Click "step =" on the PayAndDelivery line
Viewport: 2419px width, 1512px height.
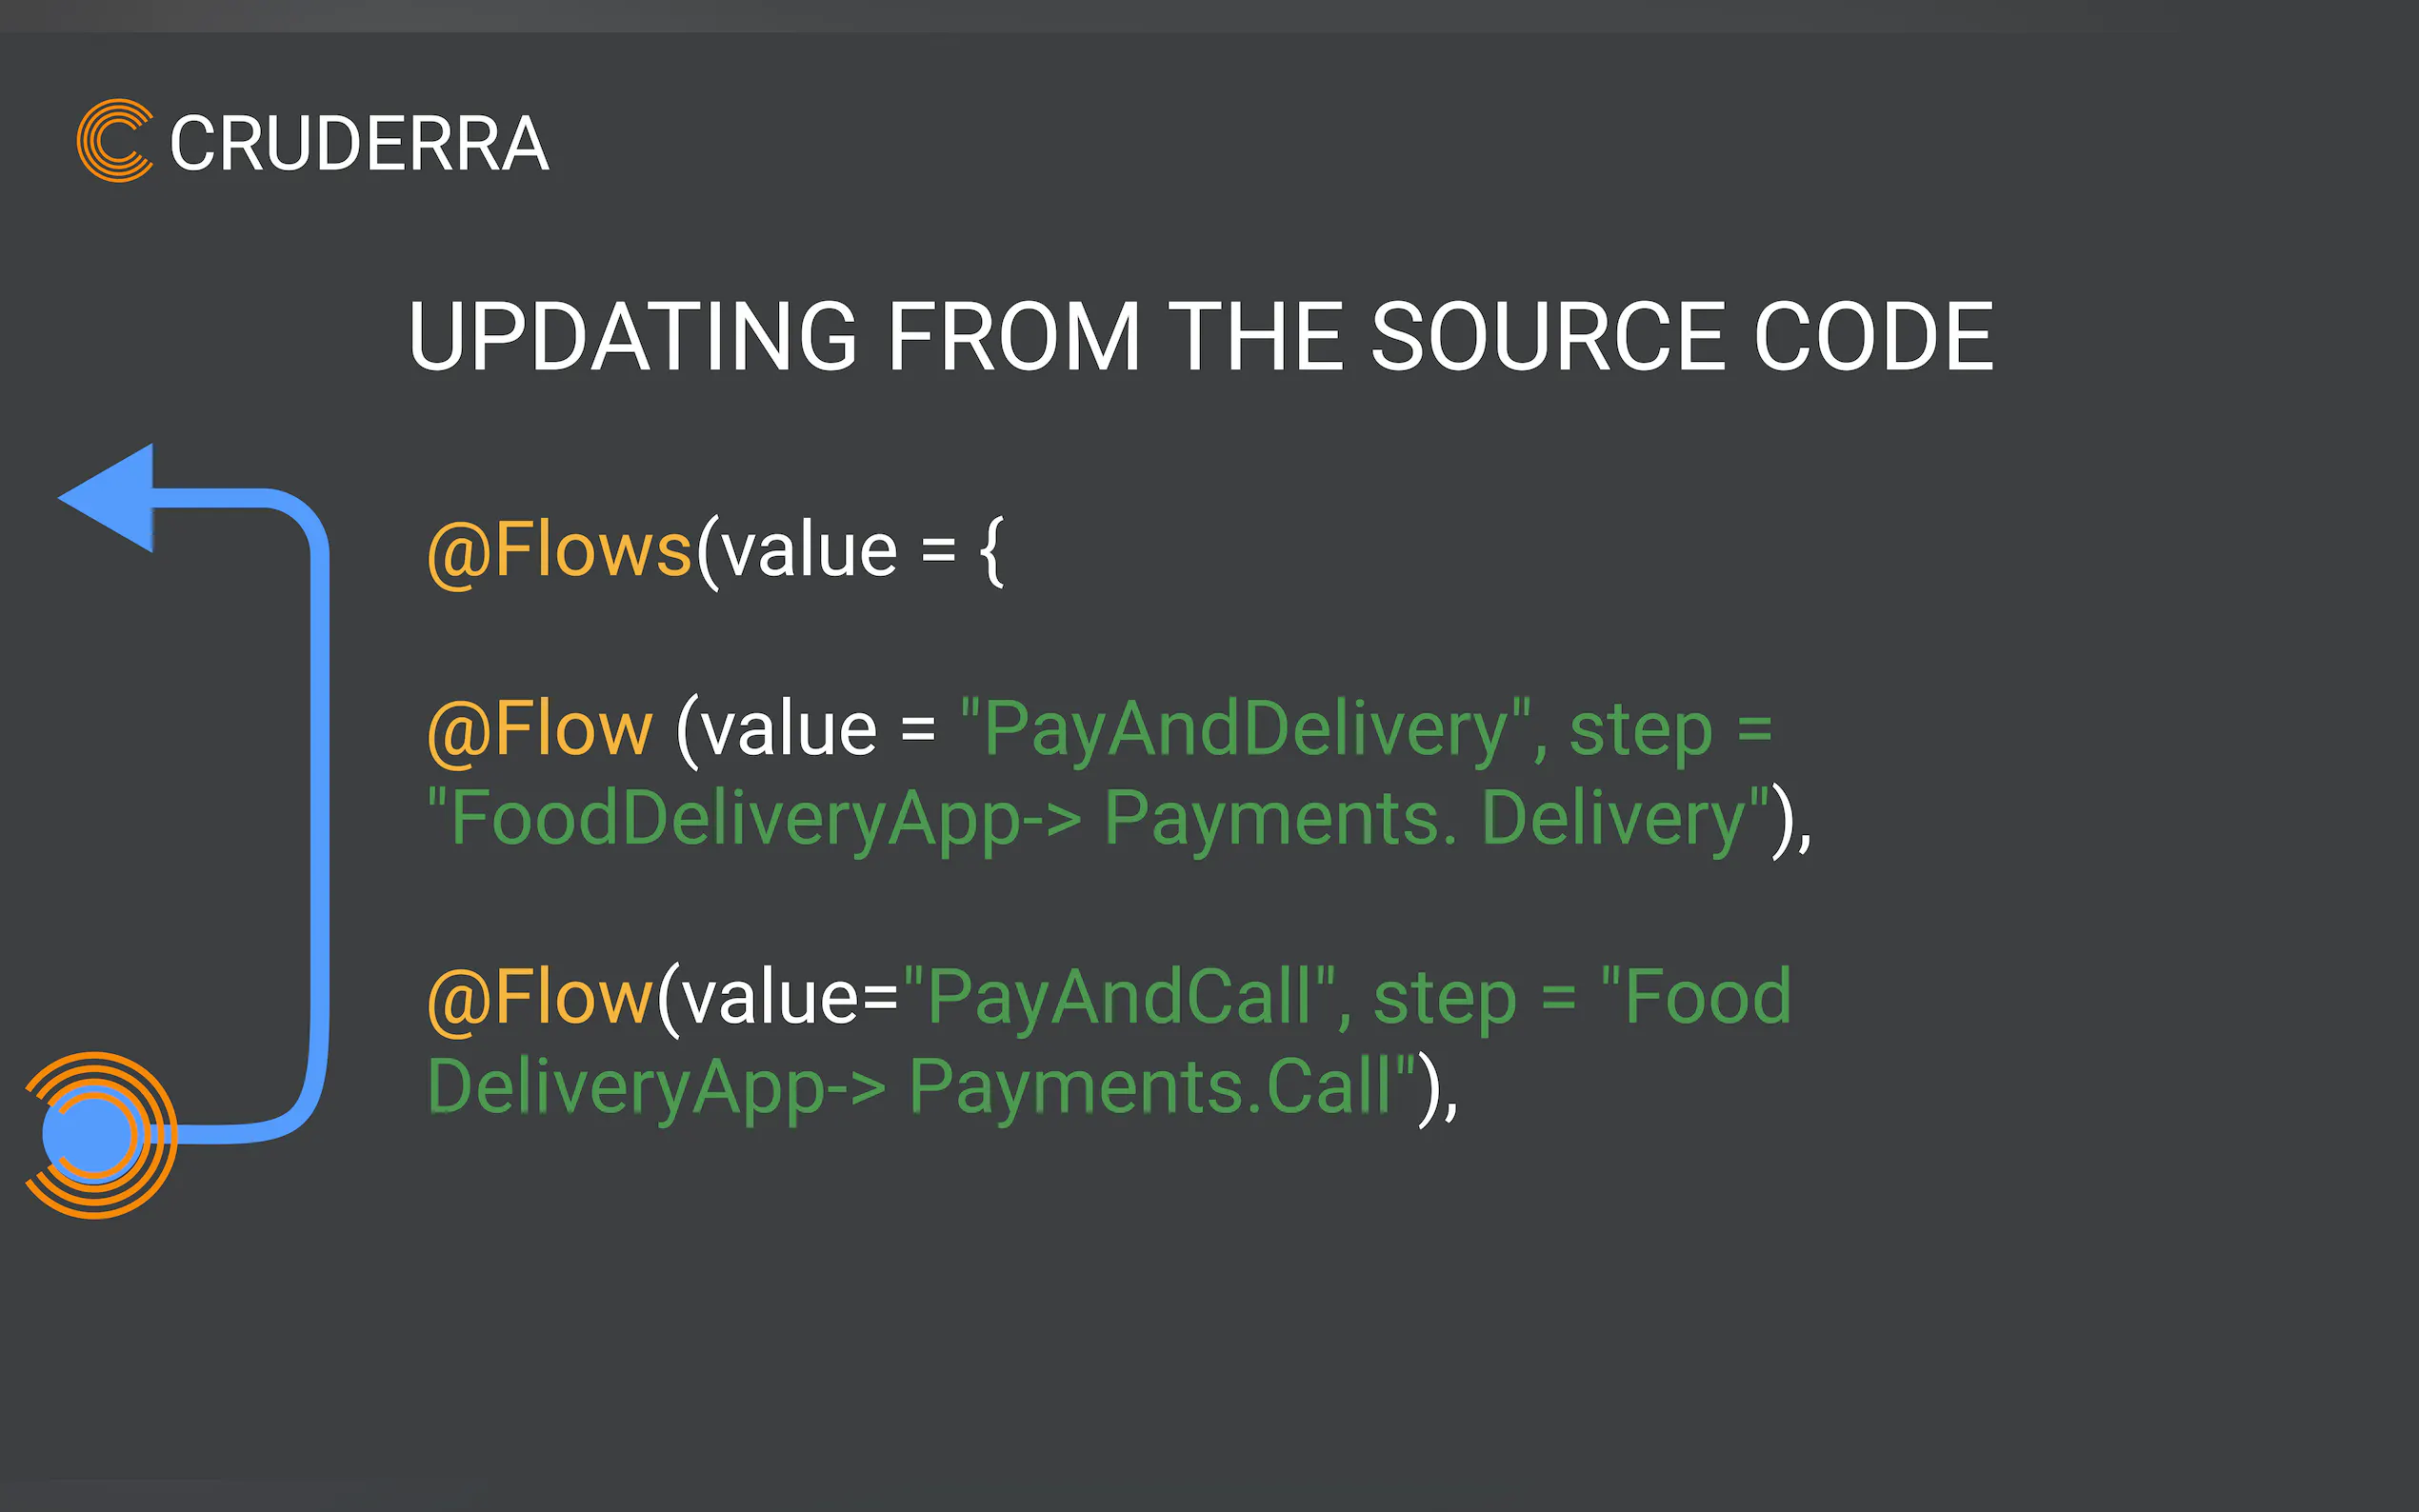coord(1670,729)
